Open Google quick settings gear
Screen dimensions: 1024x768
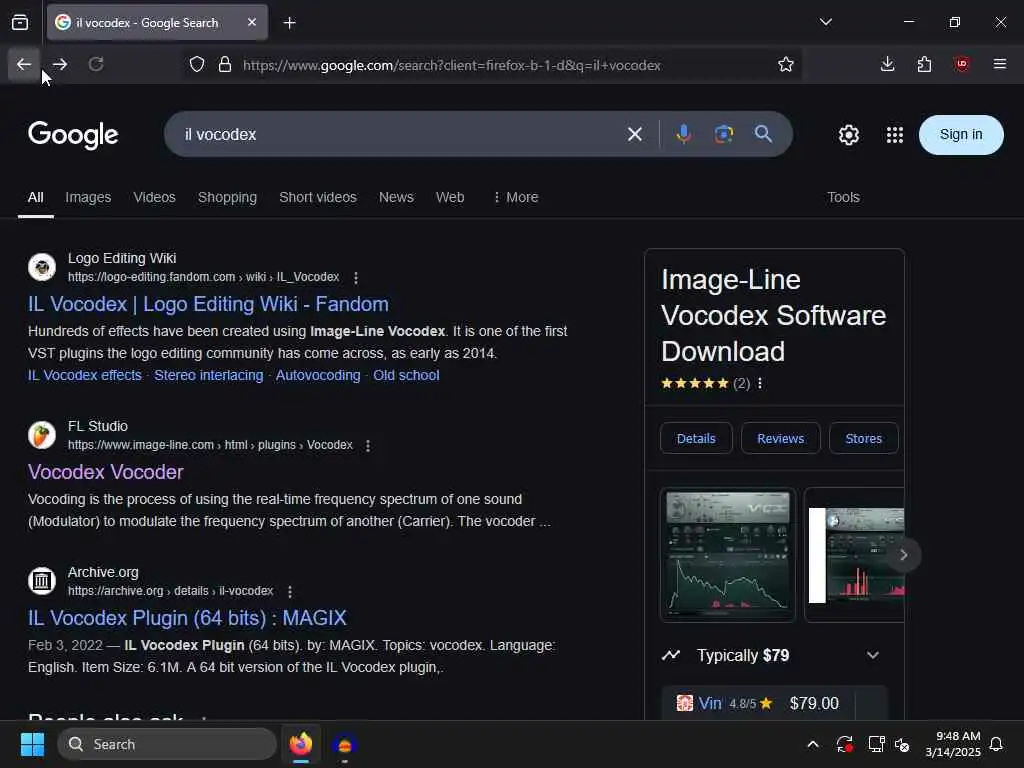click(x=849, y=135)
